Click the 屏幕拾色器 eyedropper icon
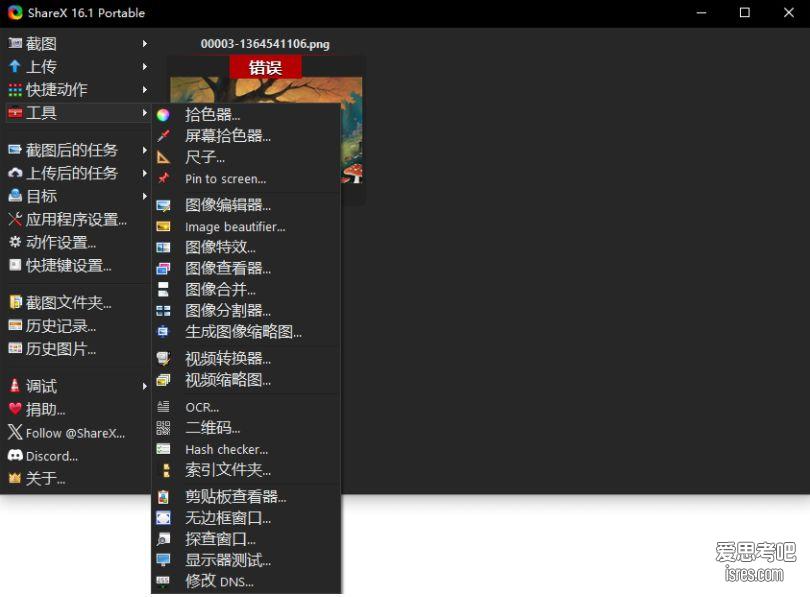This screenshot has width=810, height=597. (163, 136)
